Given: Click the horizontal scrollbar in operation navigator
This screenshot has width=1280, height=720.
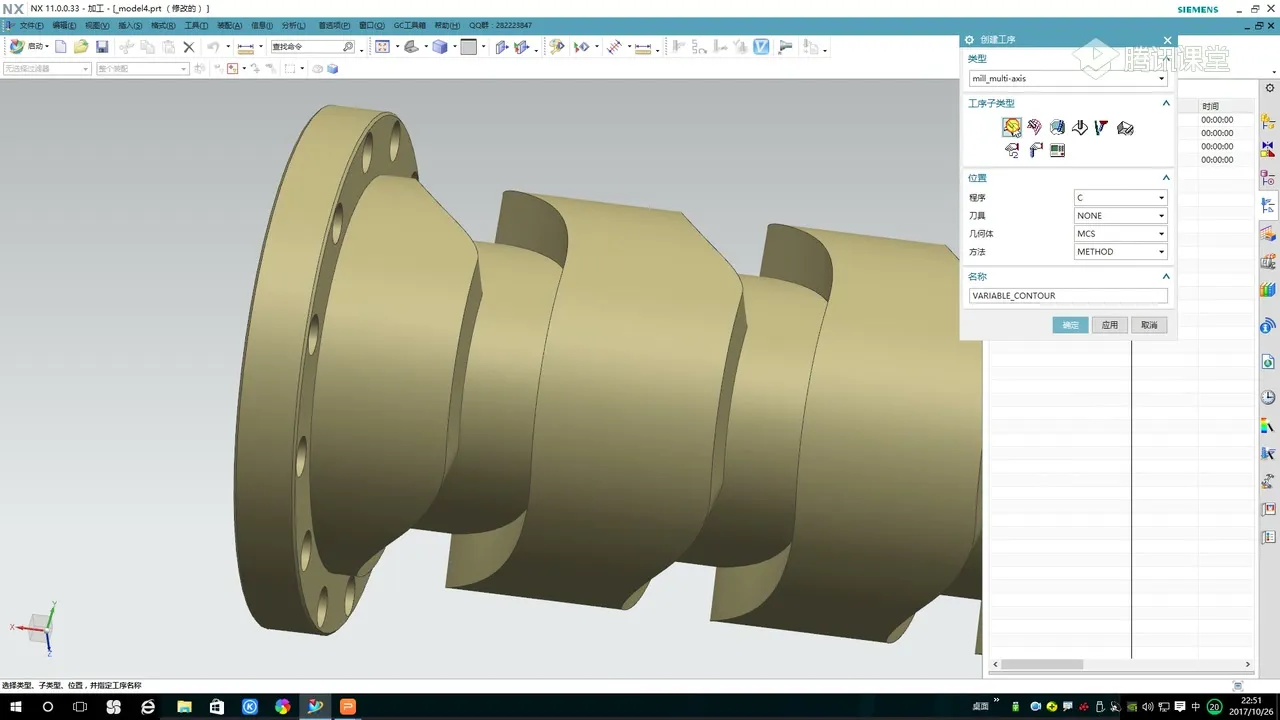Looking at the screenshot, I should click(1042, 664).
